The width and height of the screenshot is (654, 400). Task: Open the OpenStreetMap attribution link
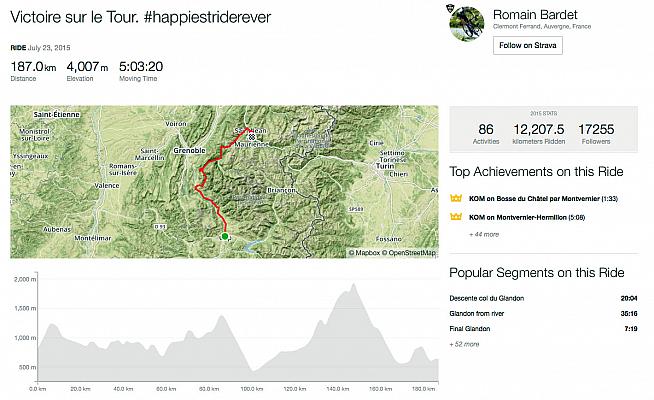coord(410,253)
